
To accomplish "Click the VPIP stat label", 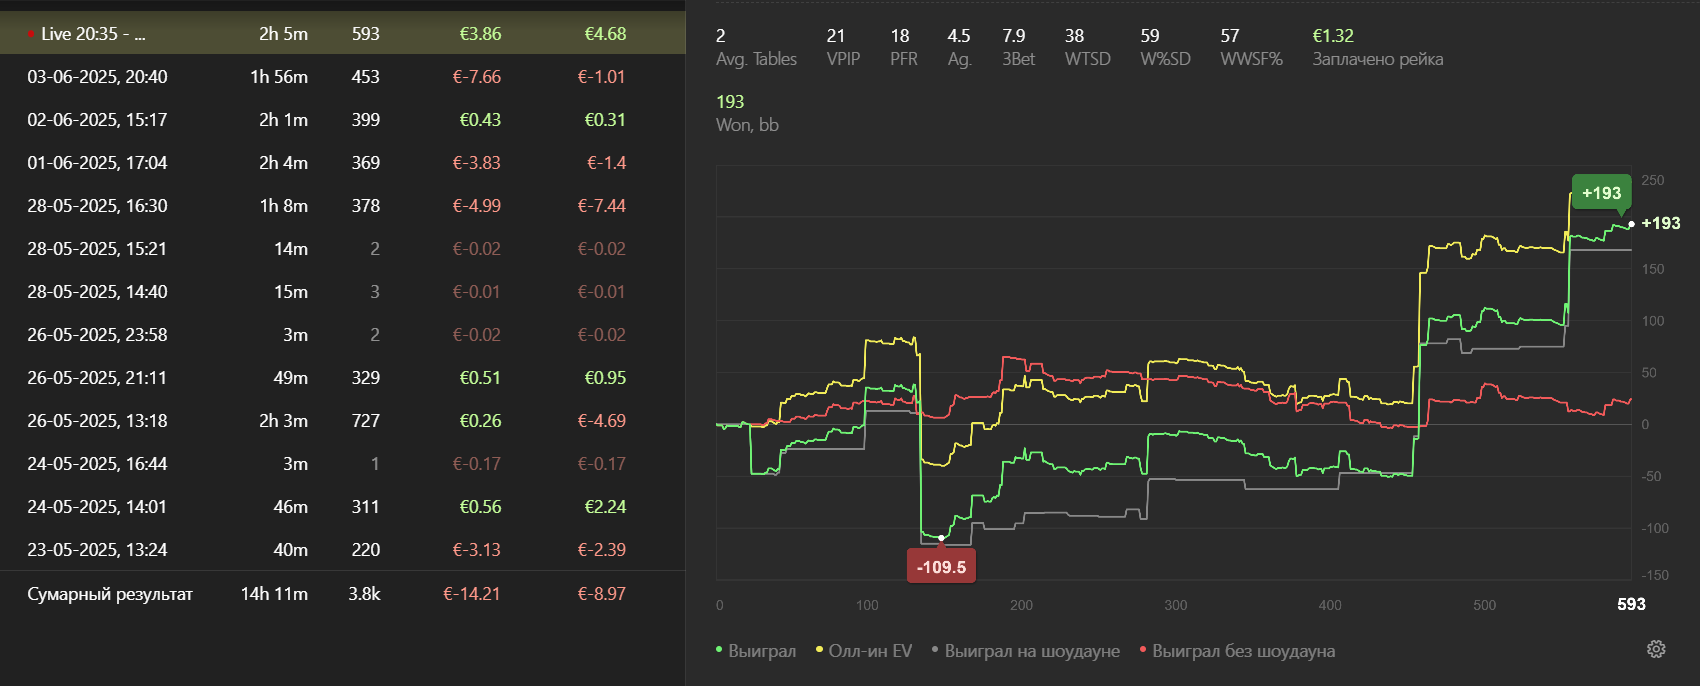I will pyautogui.click(x=843, y=59).
